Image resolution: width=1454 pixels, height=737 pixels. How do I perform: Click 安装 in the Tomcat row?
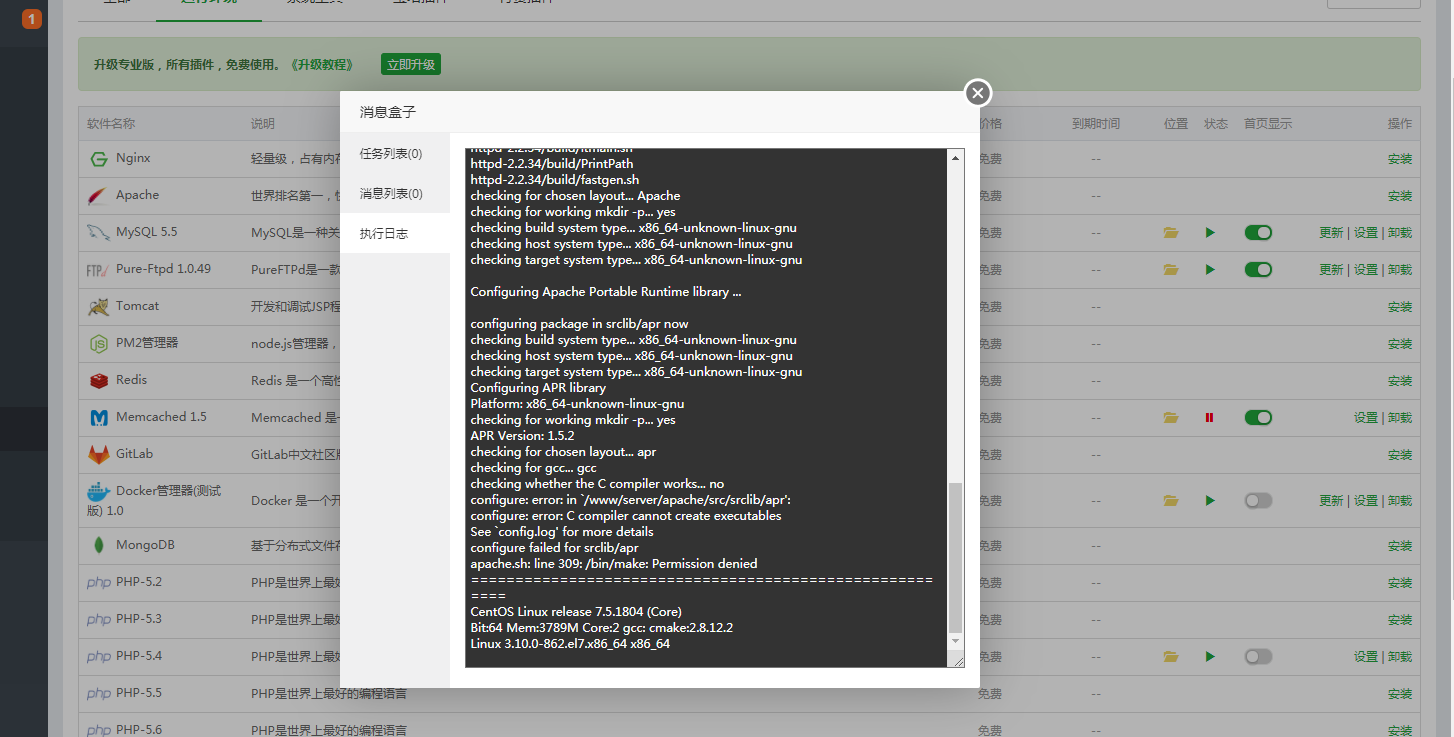[1400, 307]
